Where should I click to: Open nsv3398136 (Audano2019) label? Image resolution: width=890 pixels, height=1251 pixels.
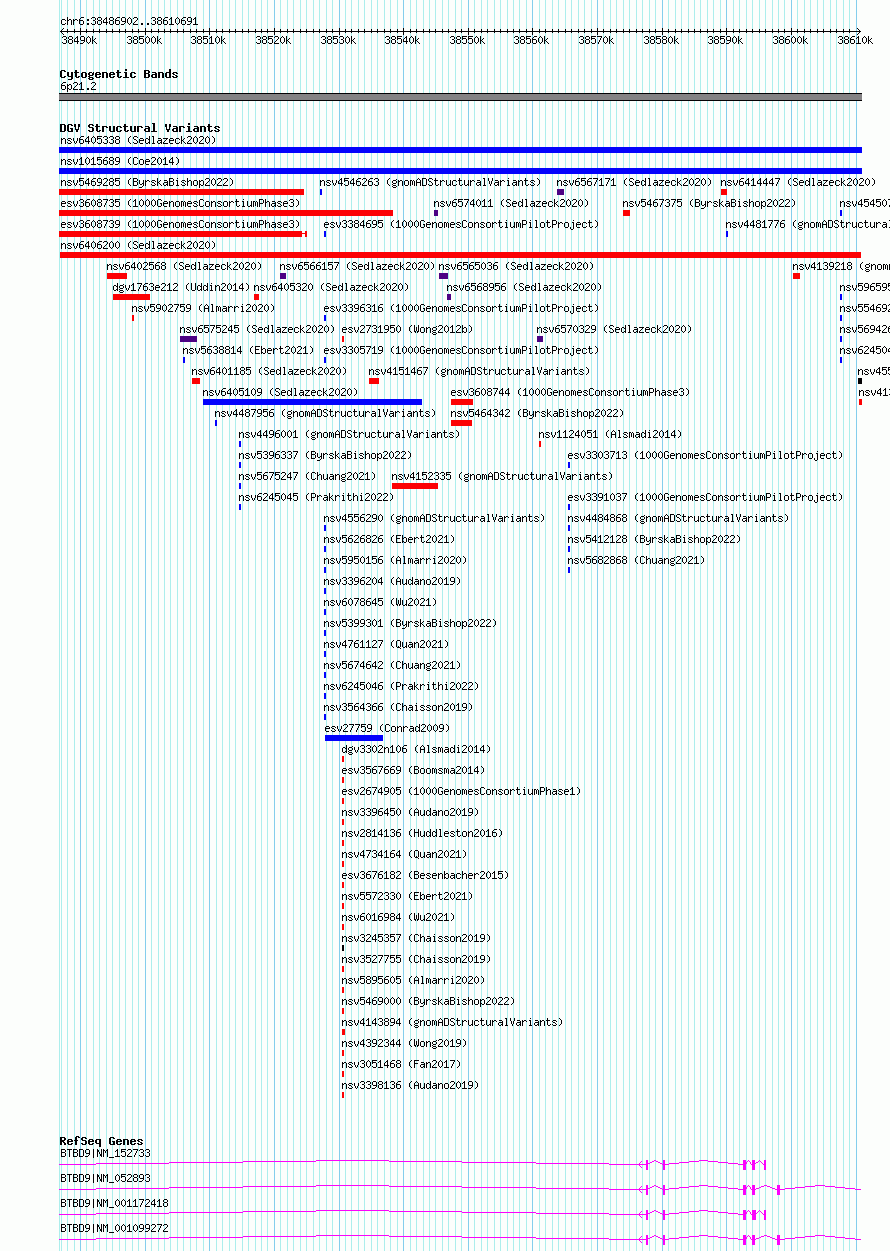410,1086
